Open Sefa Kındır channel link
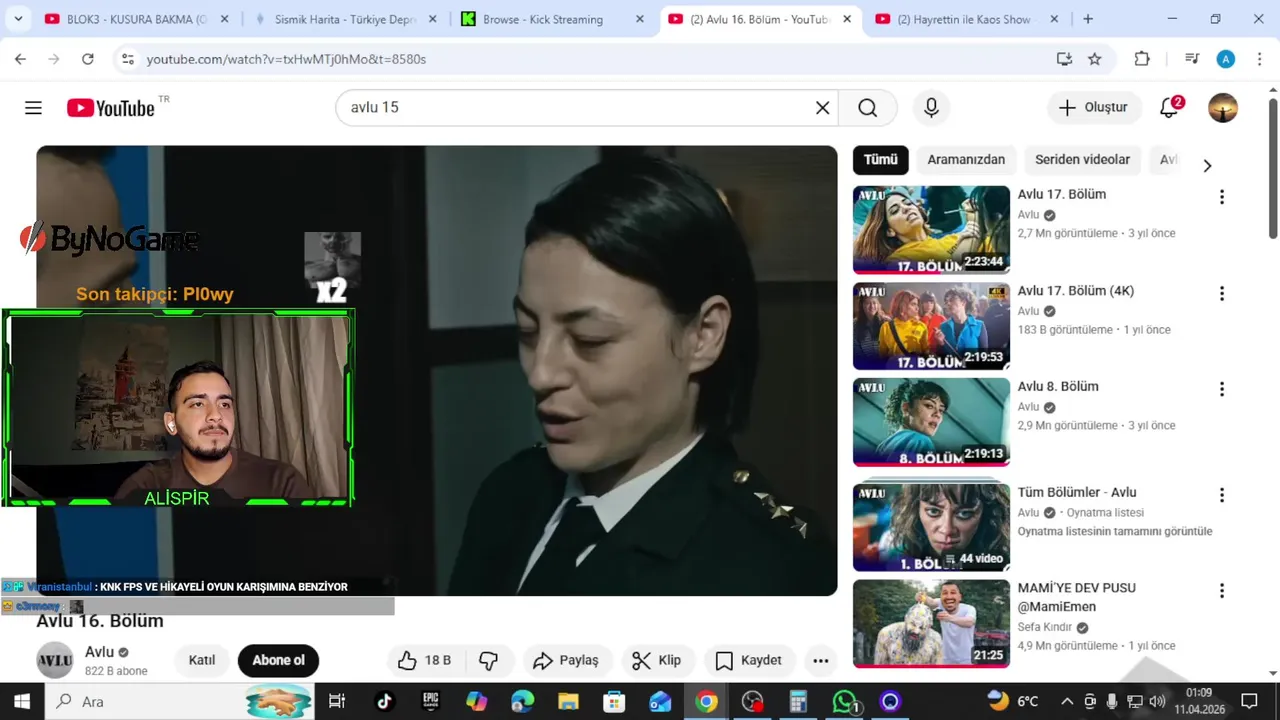Image resolution: width=1280 pixels, height=720 pixels. pos(1044,627)
